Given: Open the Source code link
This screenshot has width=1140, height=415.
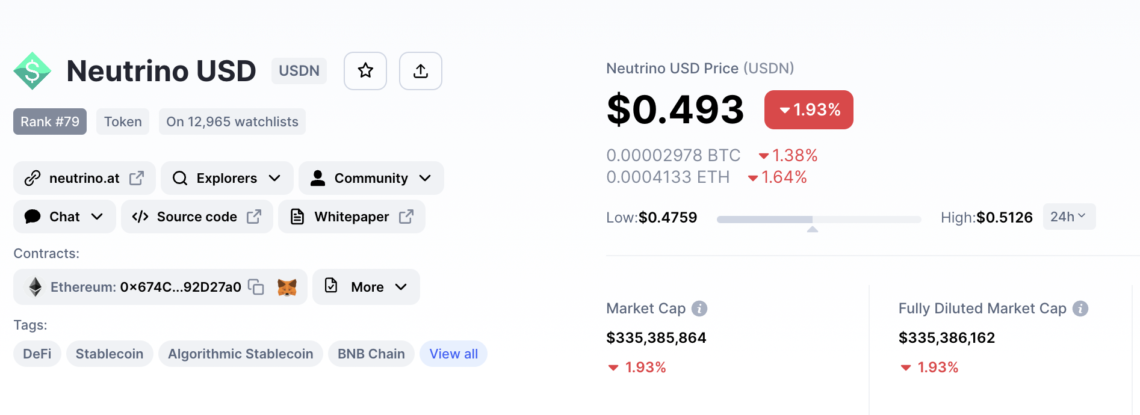Looking at the screenshot, I should tap(197, 217).
